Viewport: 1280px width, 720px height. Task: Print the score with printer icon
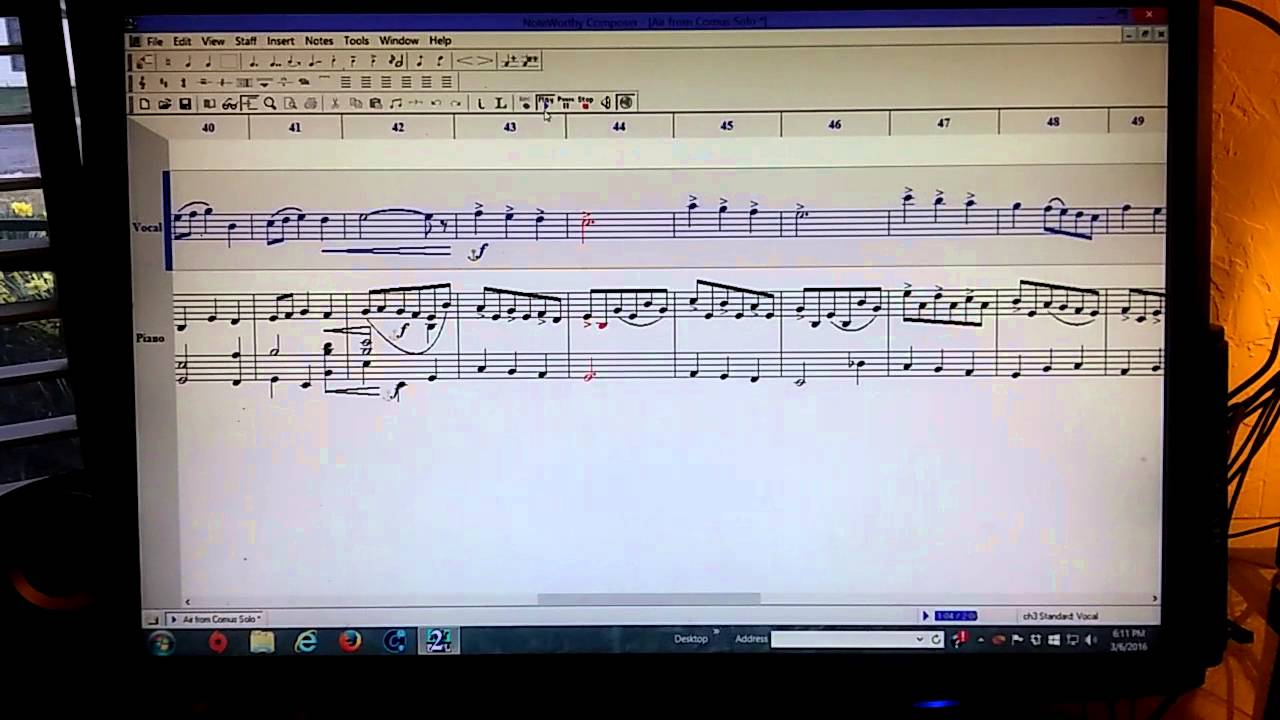(311, 103)
